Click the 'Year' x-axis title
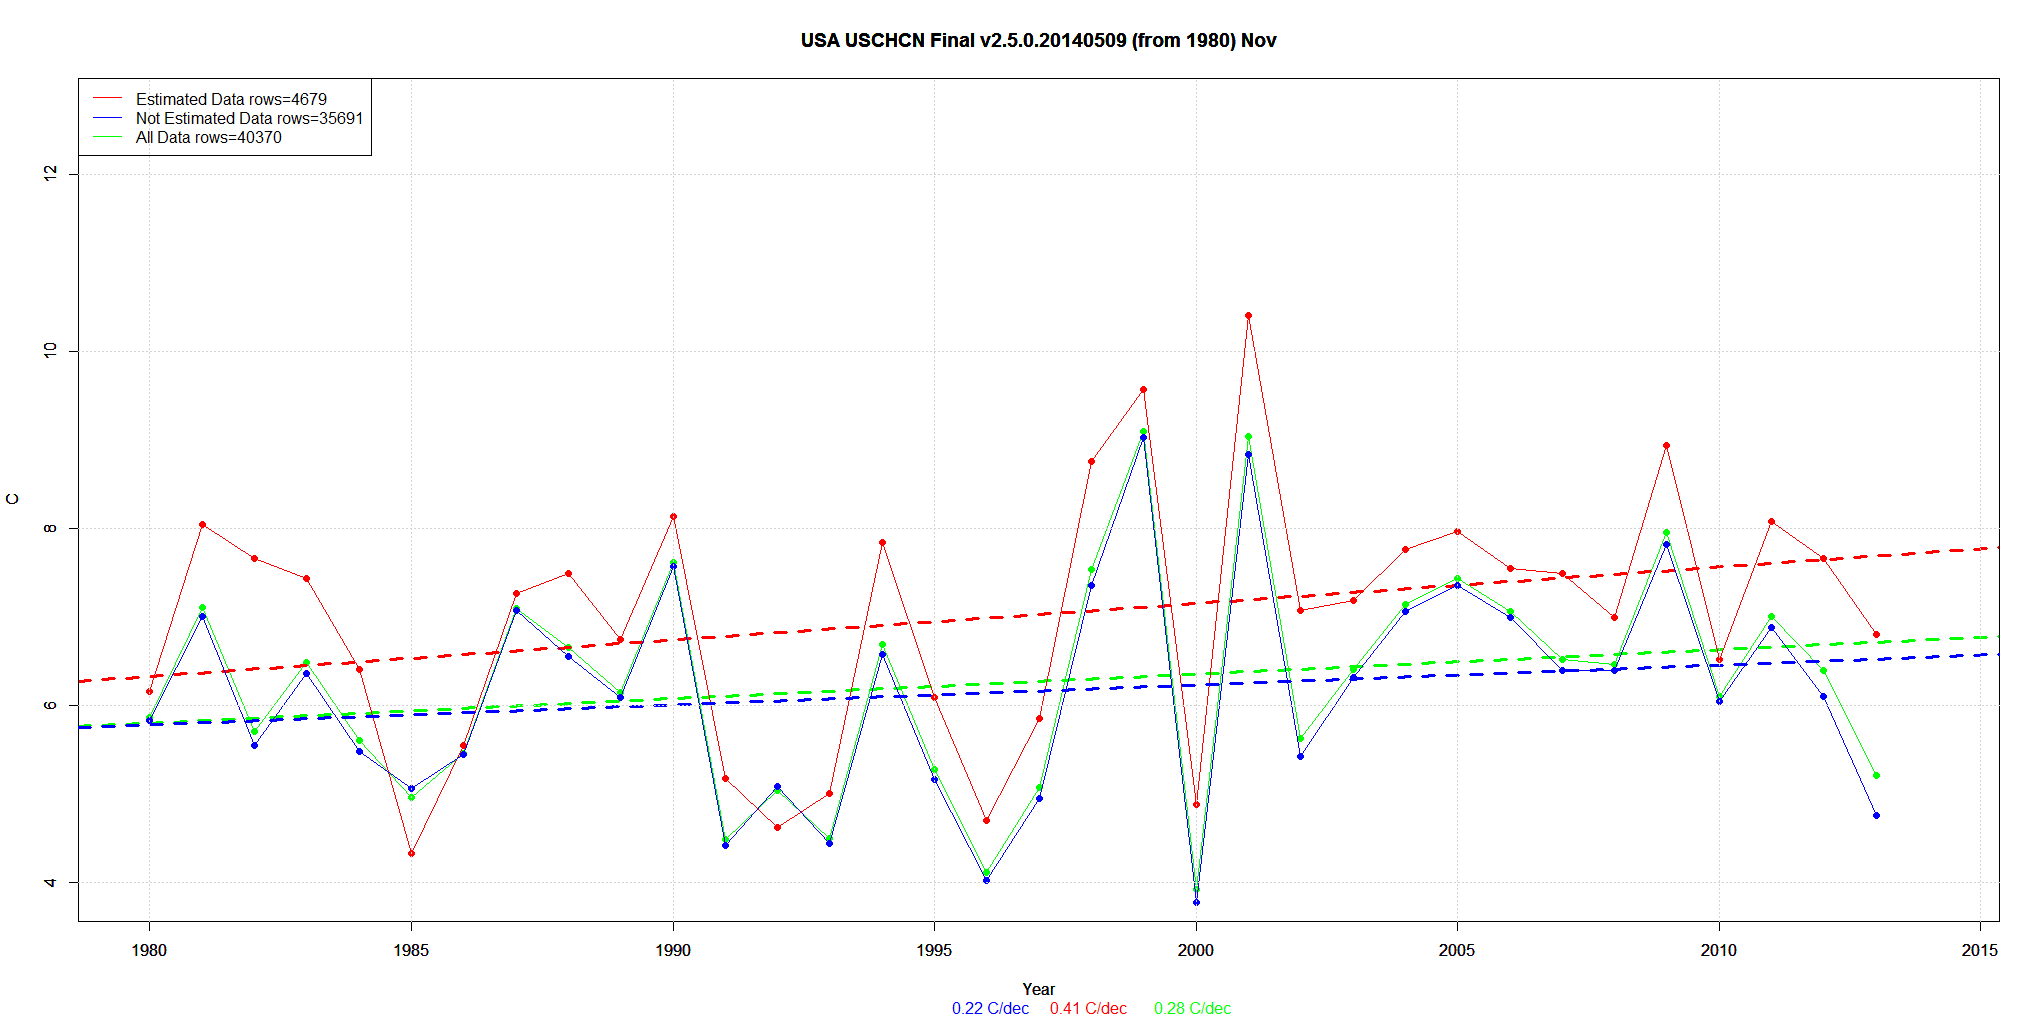2040x1019 pixels. (x=1038, y=989)
